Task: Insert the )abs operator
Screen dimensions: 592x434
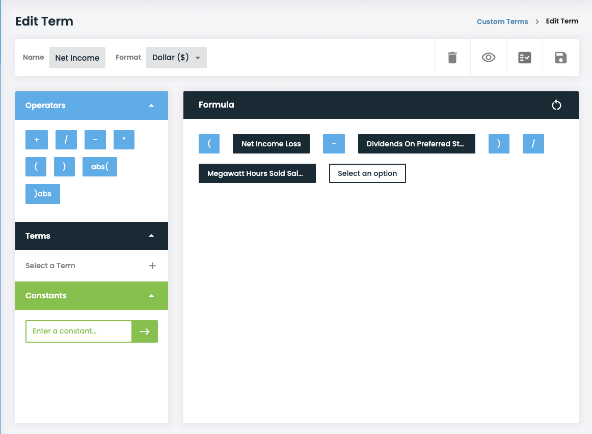Action: point(43,194)
